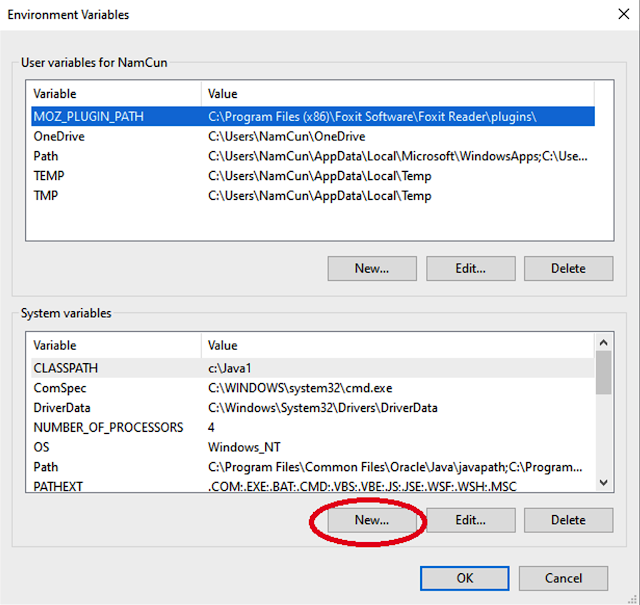Viewport: 640px width, 605px height.
Task: Select the TEMP user variable
Action: (313, 176)
